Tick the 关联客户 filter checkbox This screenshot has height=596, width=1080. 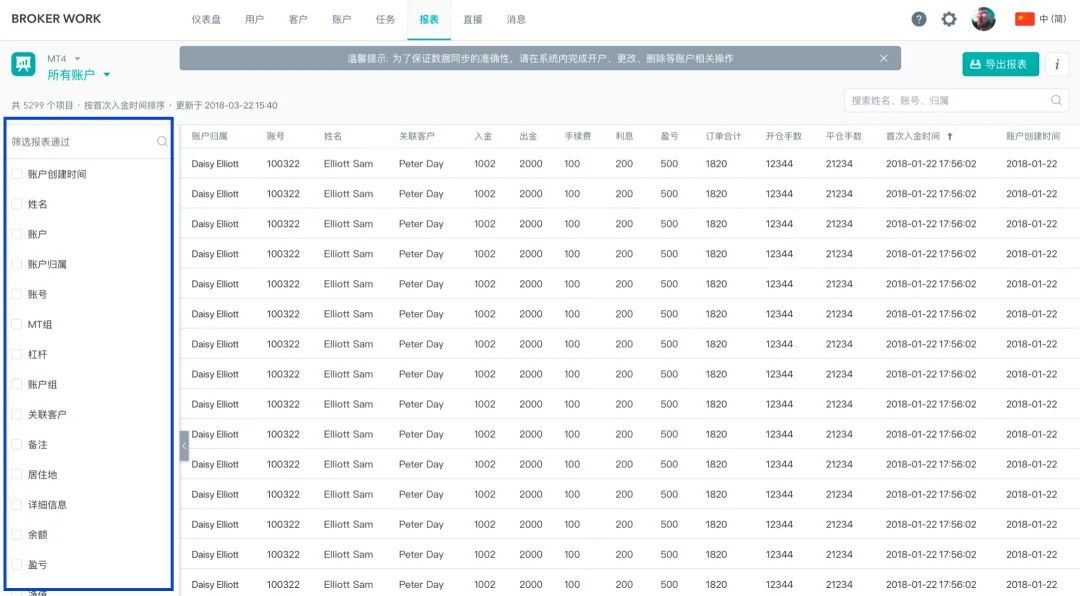pyautogui.click(x=17, y=414)
